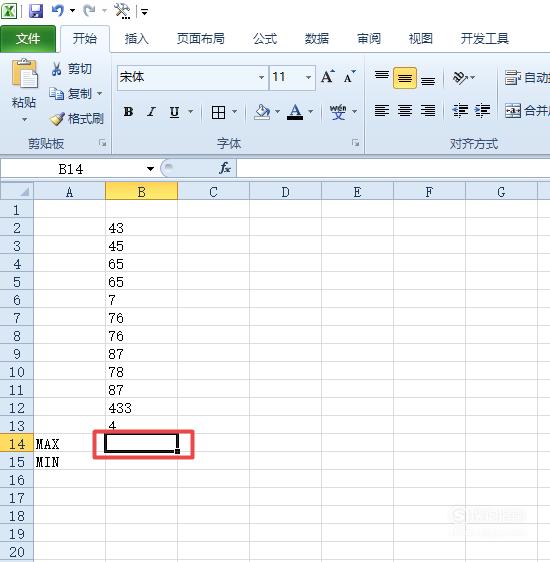The image size is (550, 562).
Task: Toggle underline formatting
Action: [174, 112]
